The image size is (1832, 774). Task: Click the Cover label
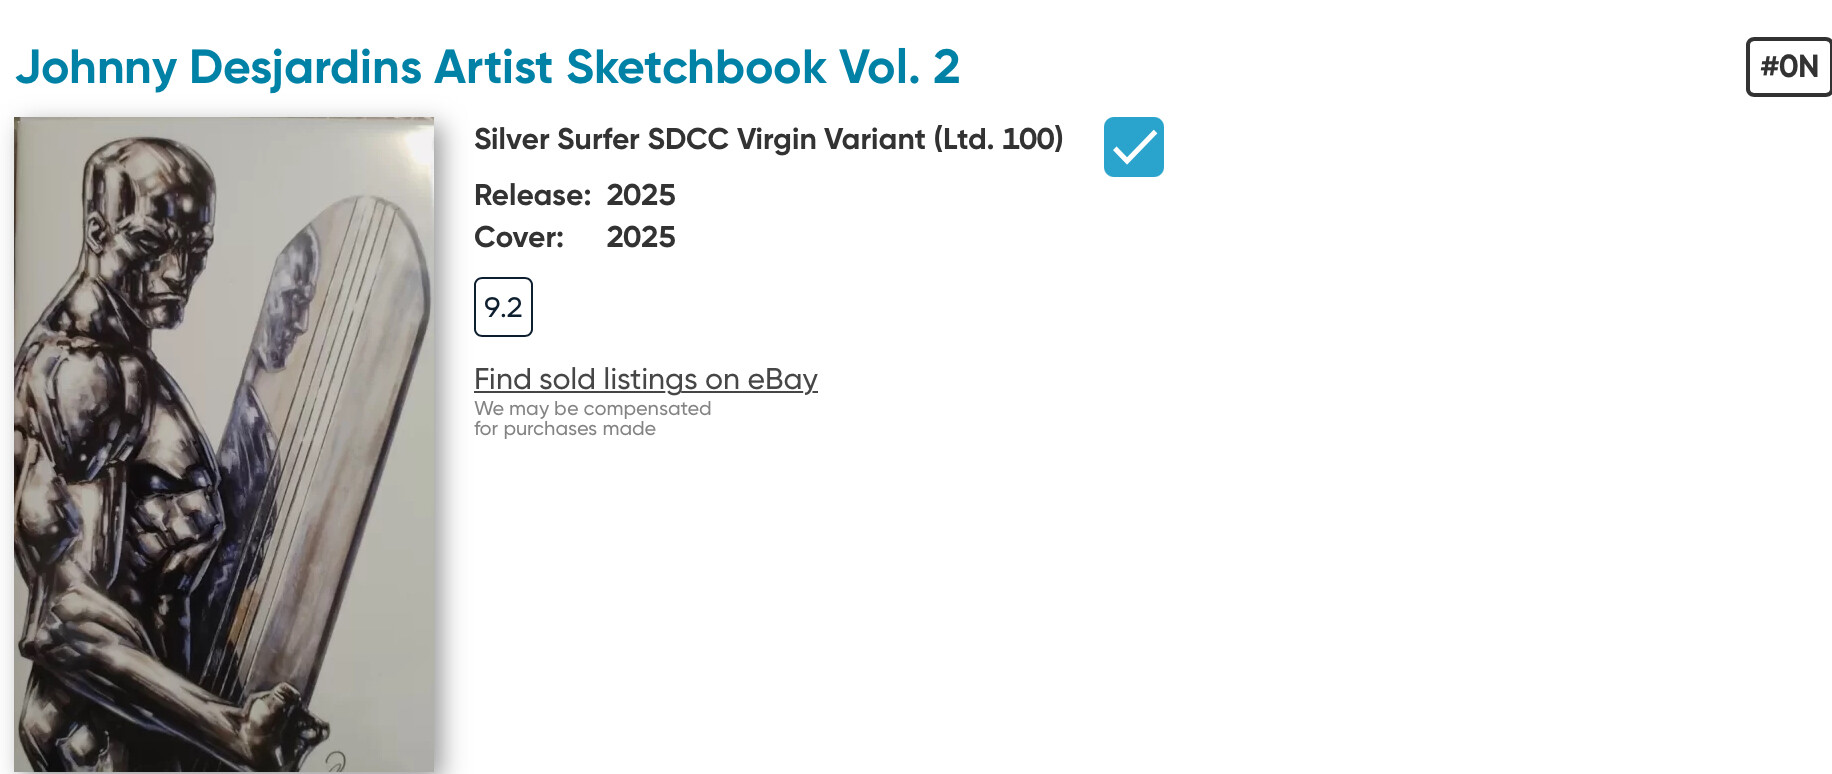click(518, 237)
